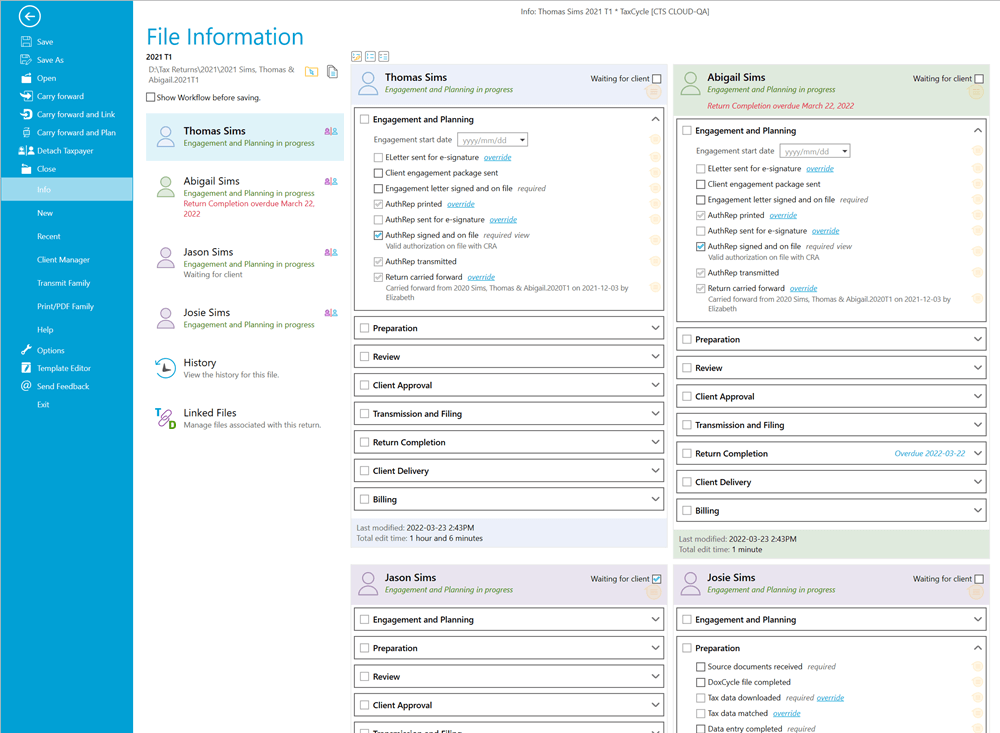Expand Thomas's Transmission and Filing section

click(655, 413)
